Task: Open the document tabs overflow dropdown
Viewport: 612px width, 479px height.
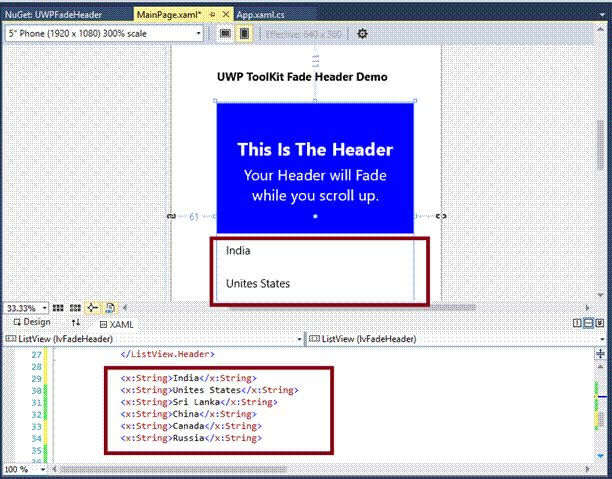Action: click(x=601, y=15)
